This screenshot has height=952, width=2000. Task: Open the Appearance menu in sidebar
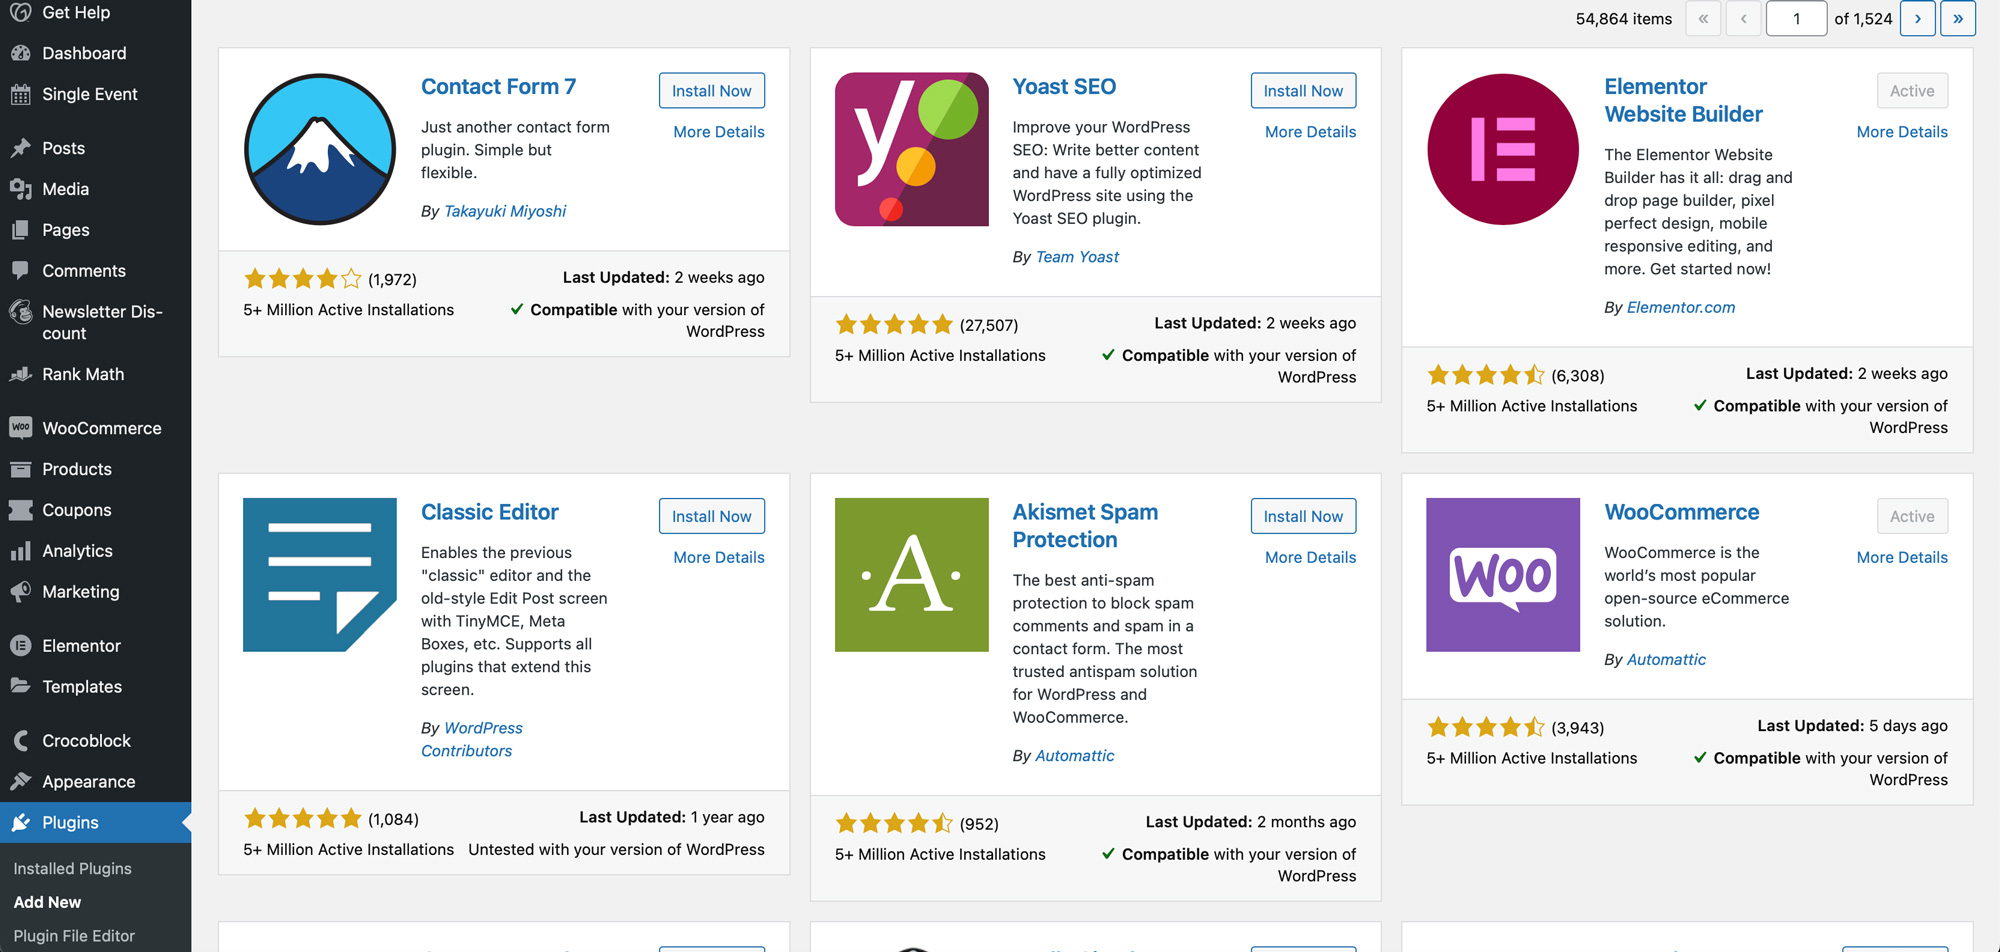click(88, 782)
